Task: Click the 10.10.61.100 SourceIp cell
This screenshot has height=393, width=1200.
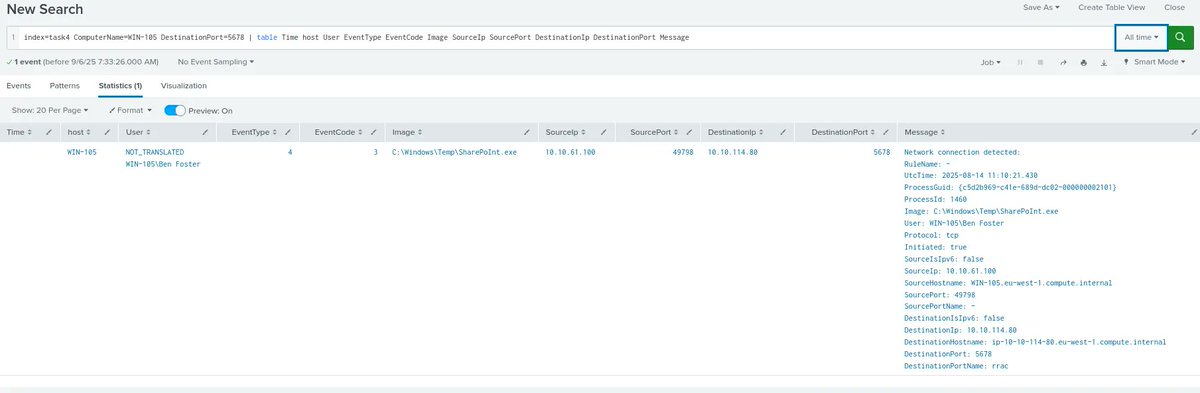Action: coord(570,152)
